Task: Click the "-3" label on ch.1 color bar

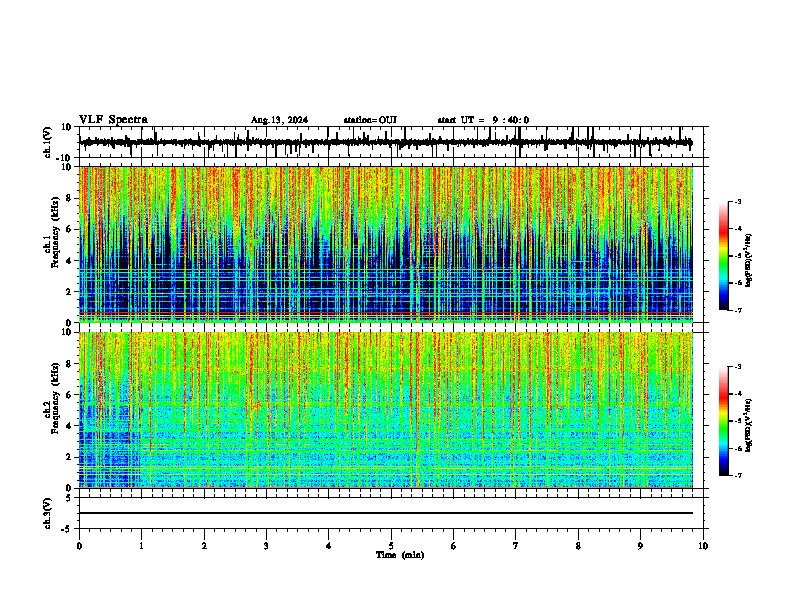Action: (737, 202)
